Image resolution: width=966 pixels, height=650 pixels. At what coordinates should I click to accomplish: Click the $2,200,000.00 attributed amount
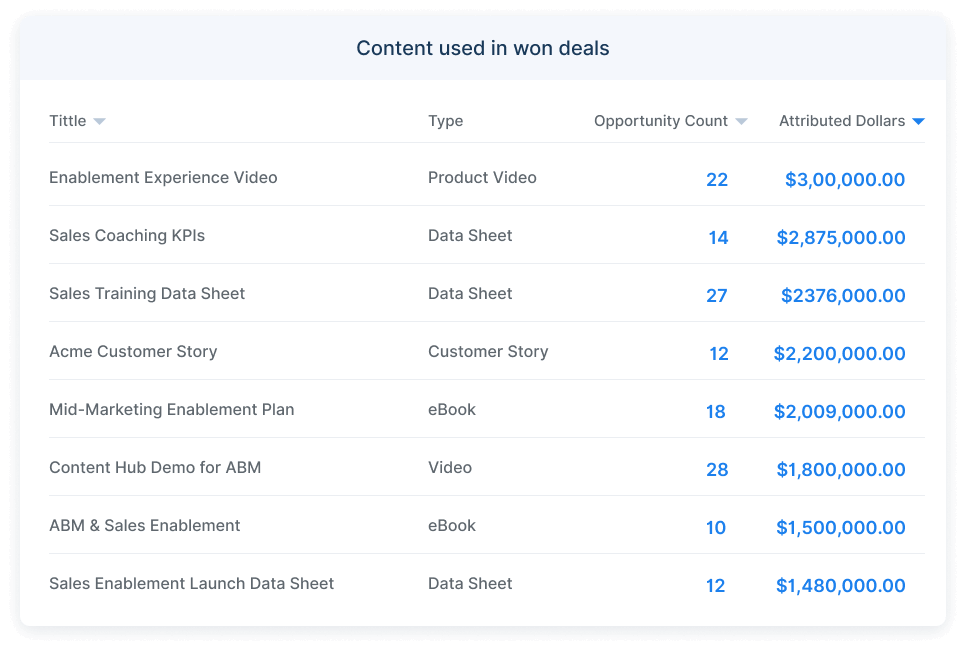[x=840, y=354]
